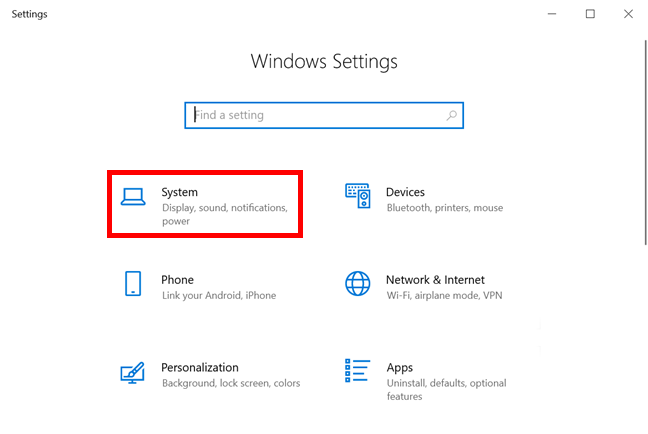Open the Phone category label
The width and height of the screenshot is (648, 434).
coord(177,280)
